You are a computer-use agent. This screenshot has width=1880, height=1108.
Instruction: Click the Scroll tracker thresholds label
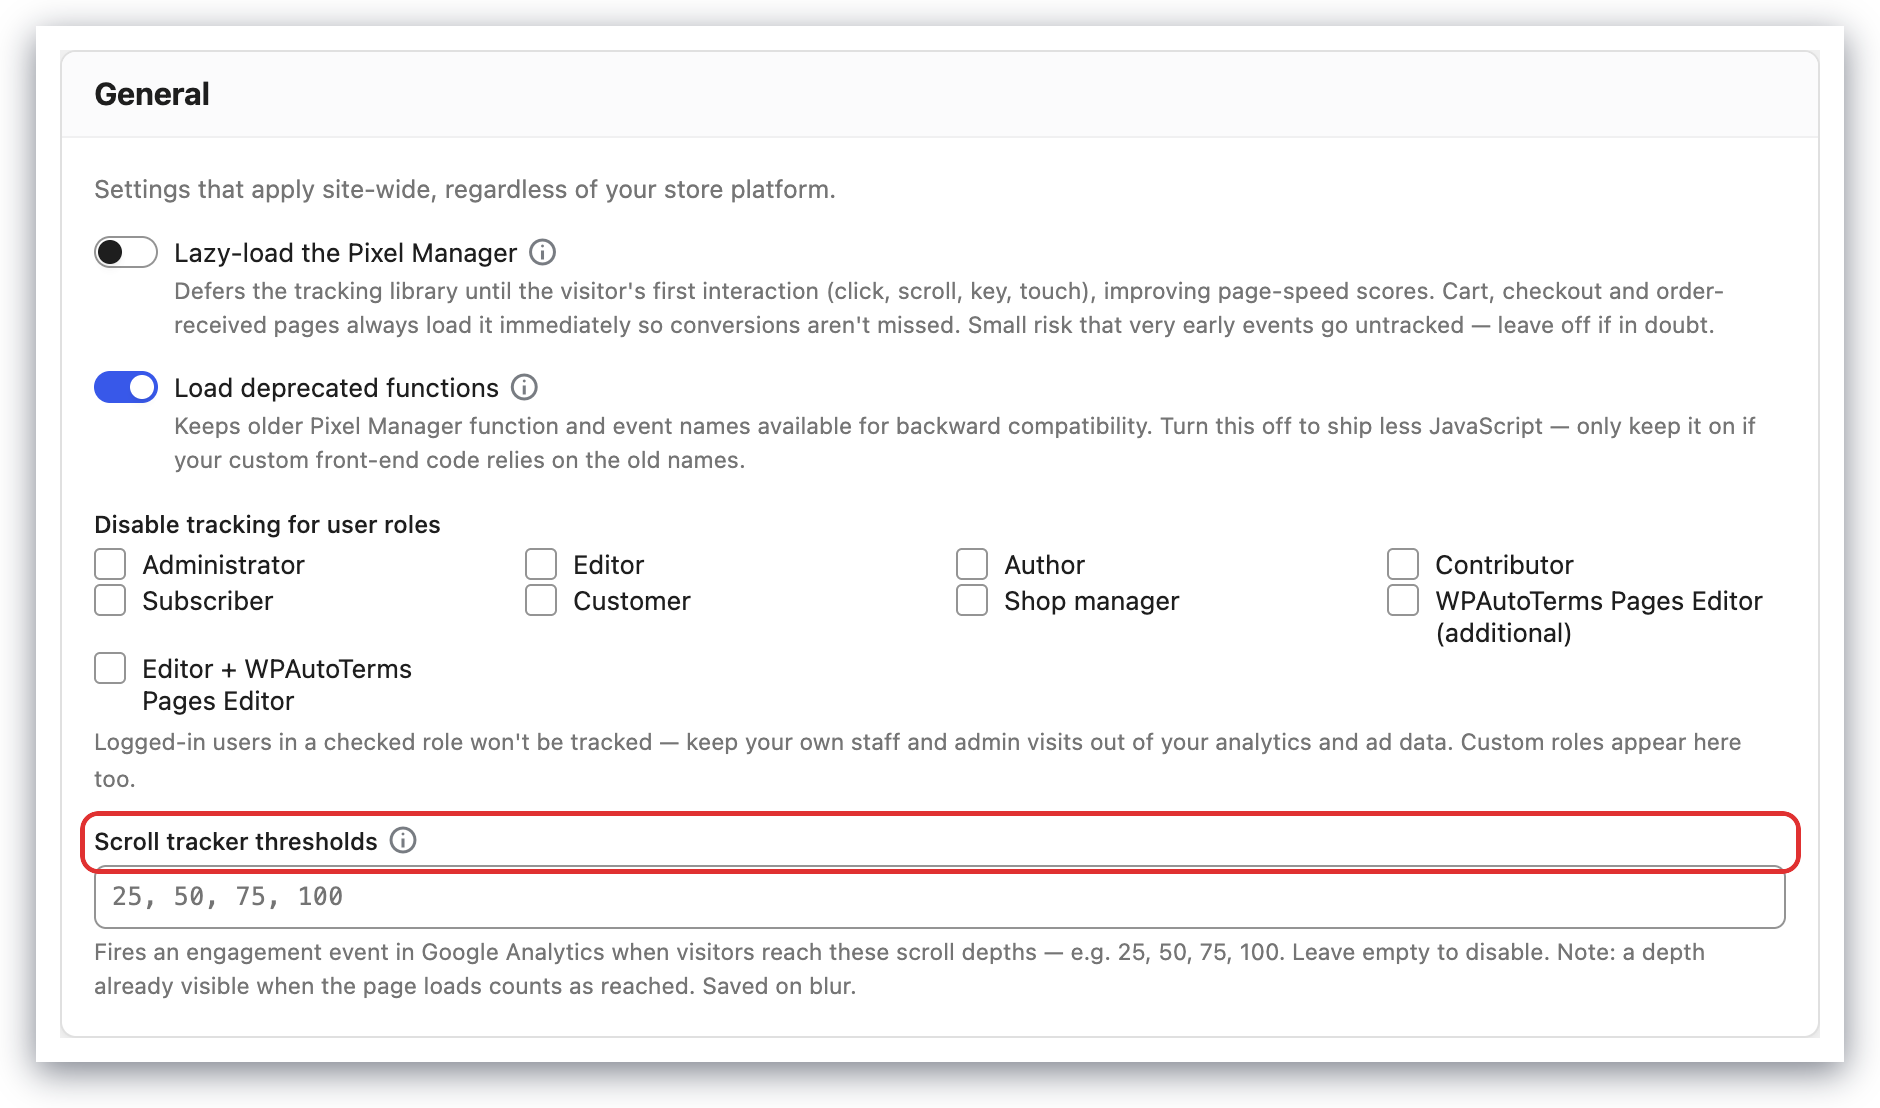click(x=236, y=841)
